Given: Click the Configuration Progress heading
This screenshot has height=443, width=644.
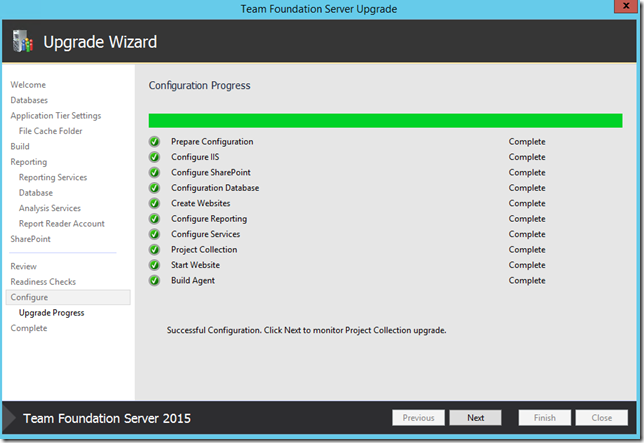Looking at the screenshot, I should 199,85.
